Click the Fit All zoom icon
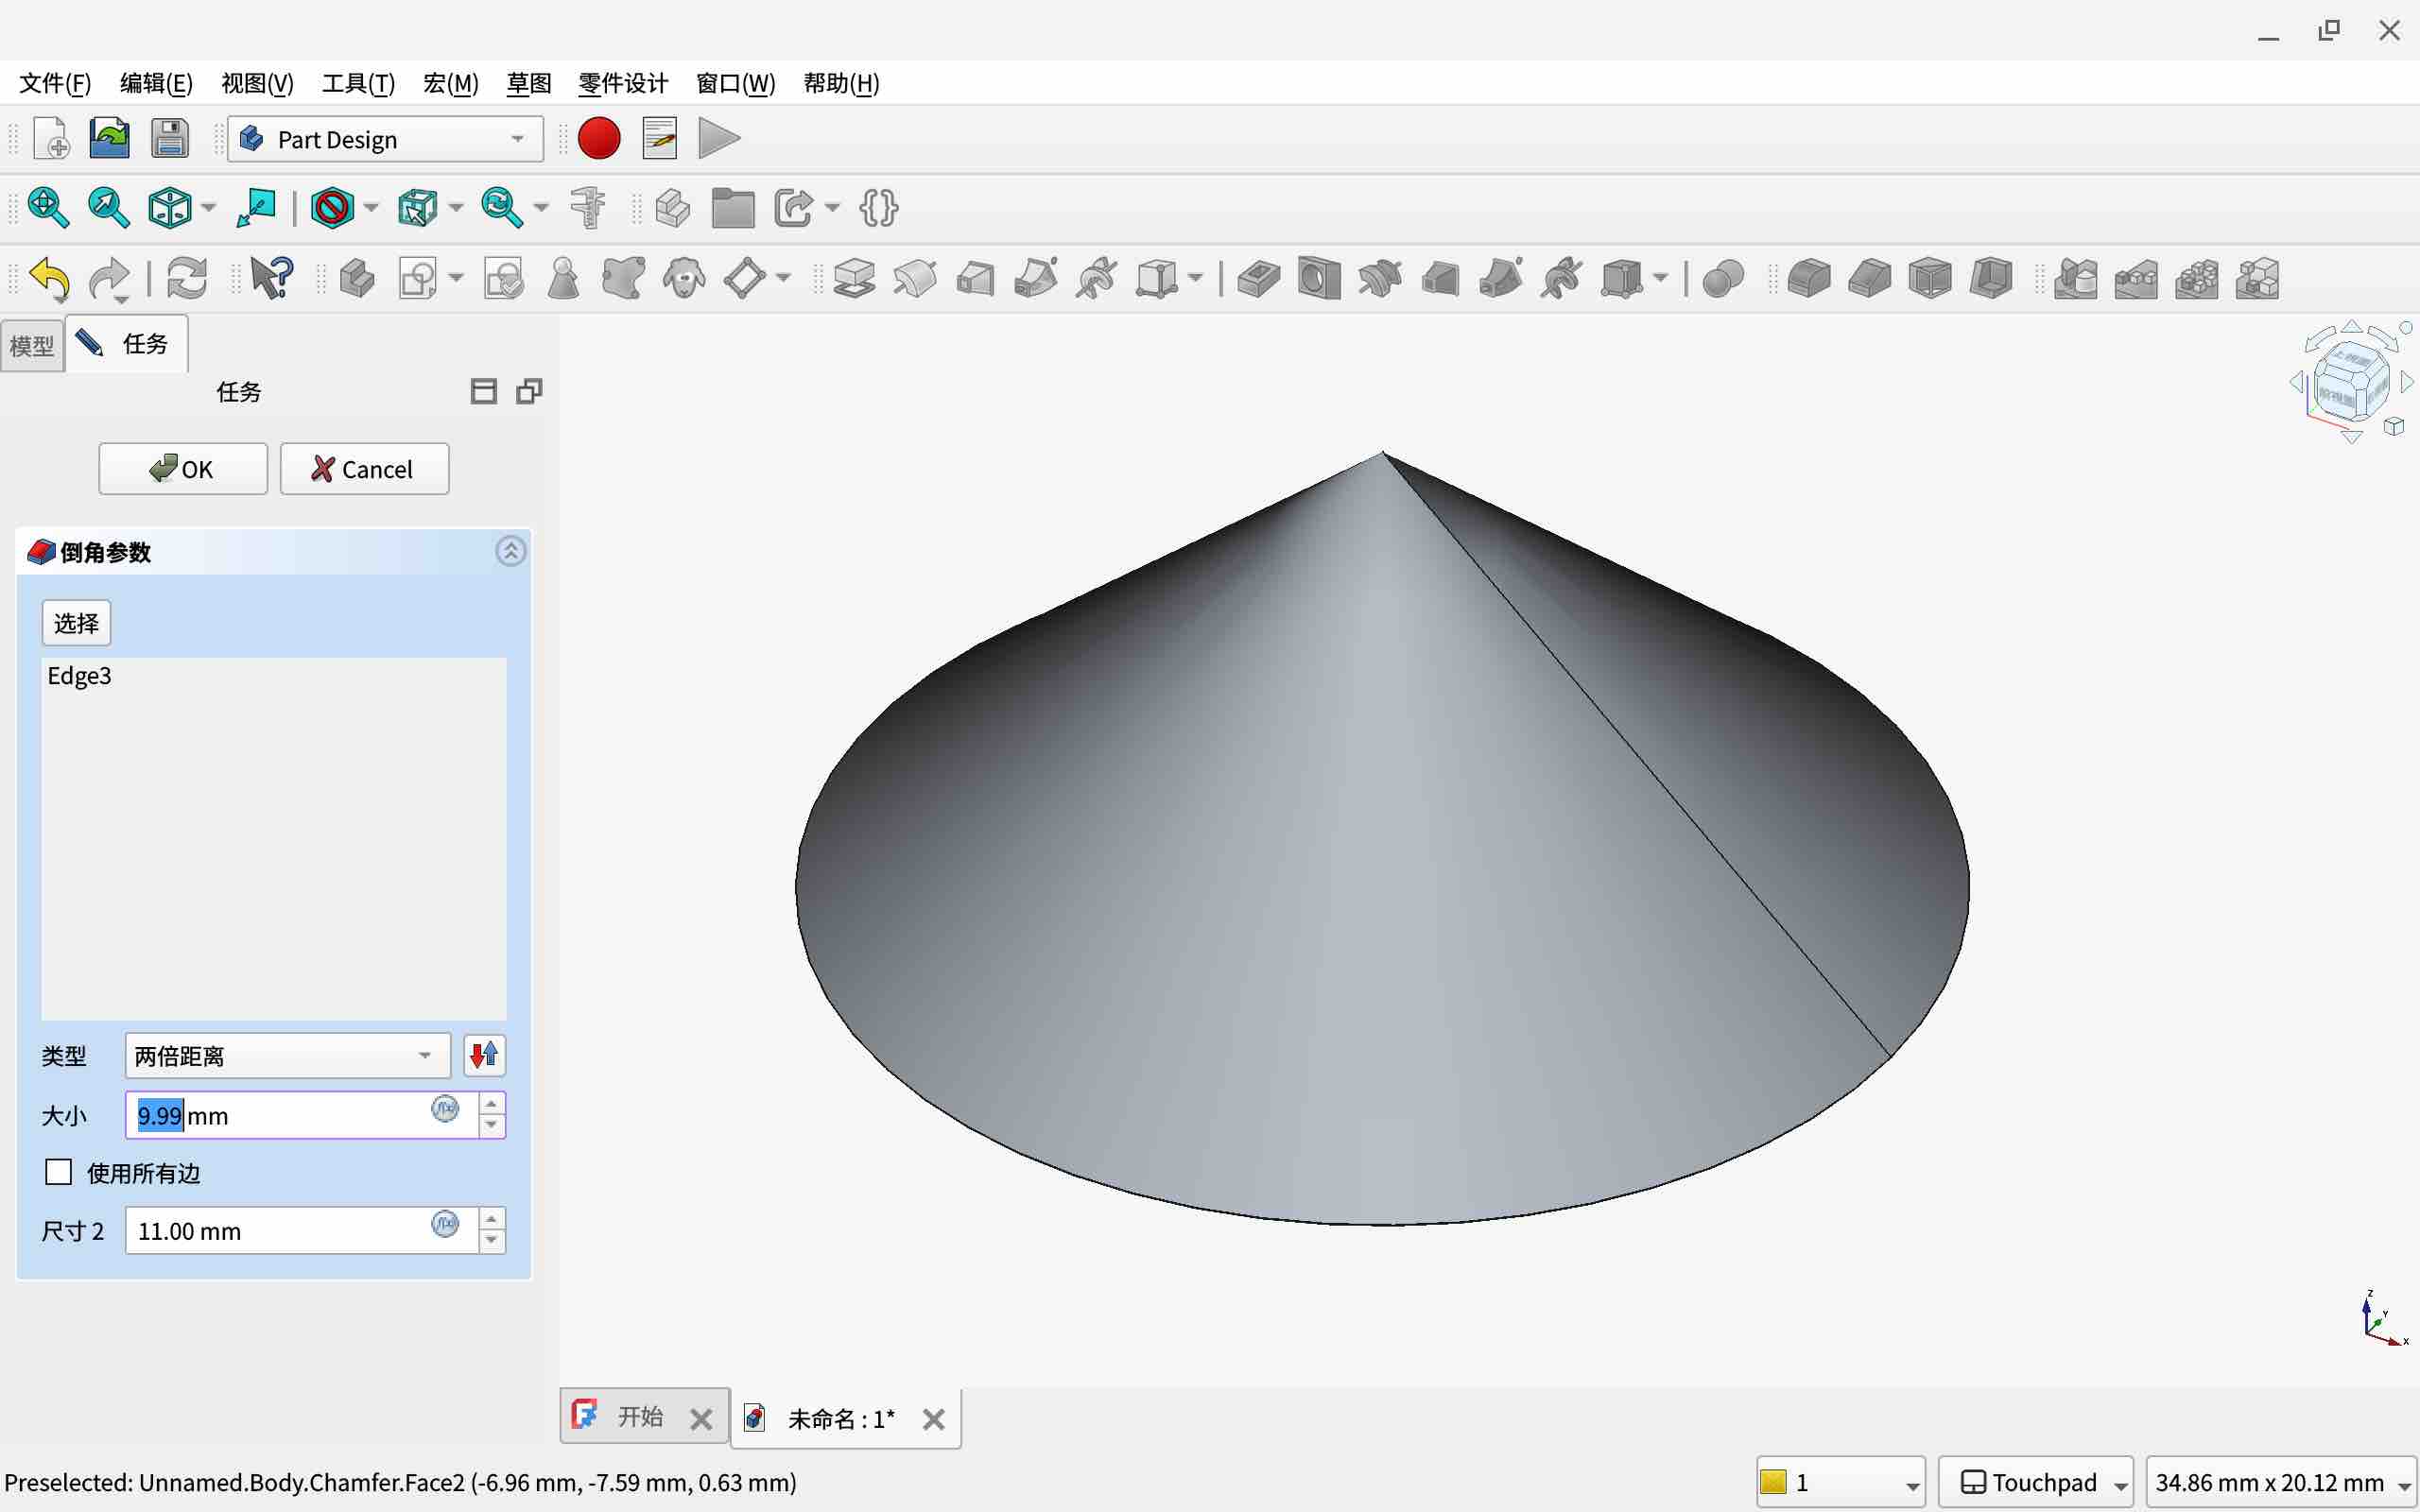Image resolution: width=2420 pixels, height=1512 pixels. (x=47, y=208)
